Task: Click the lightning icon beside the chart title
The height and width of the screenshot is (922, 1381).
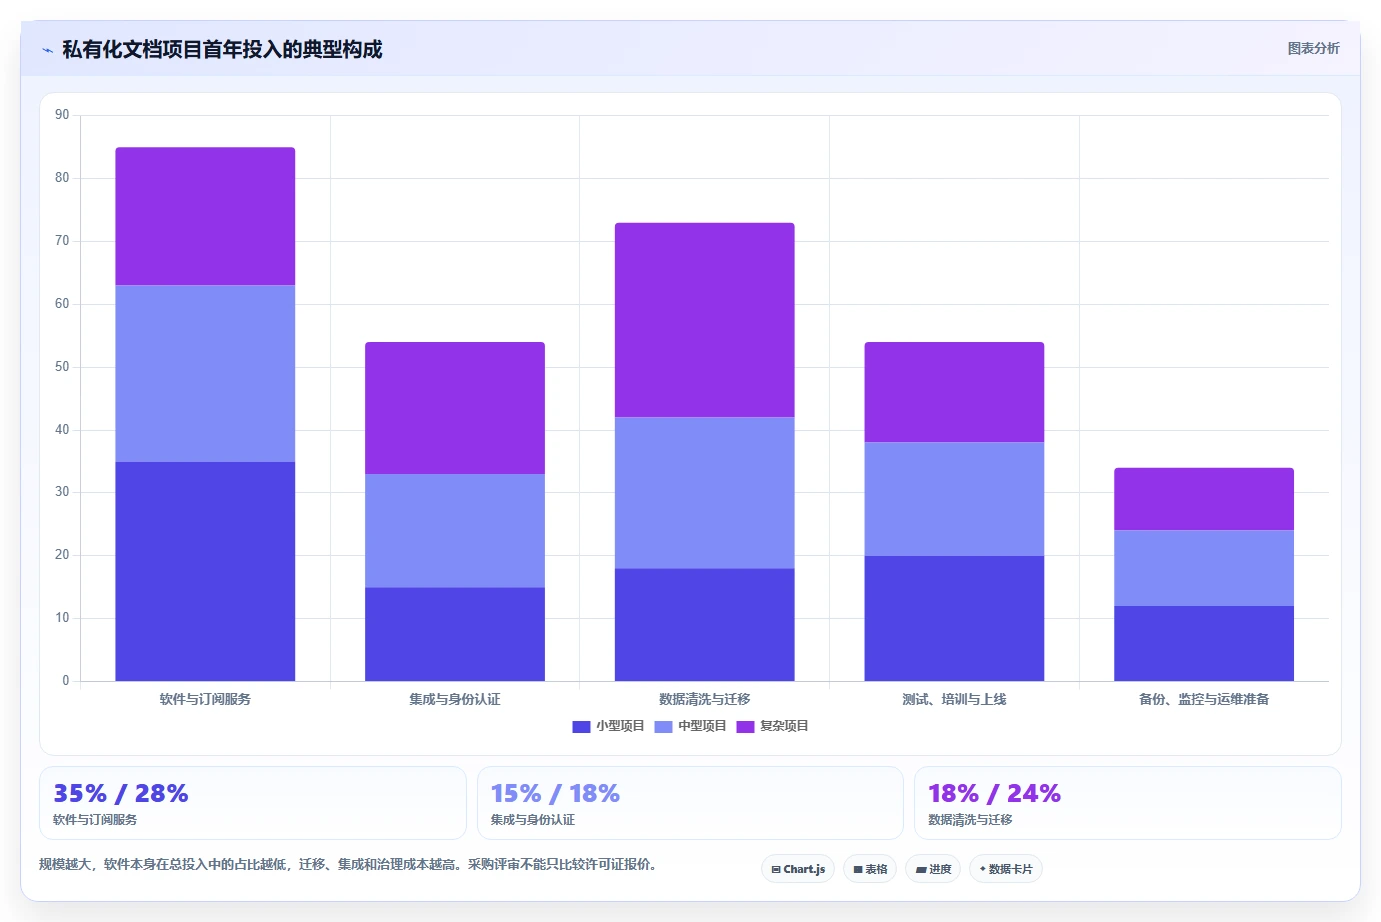Action: (47, 50)
